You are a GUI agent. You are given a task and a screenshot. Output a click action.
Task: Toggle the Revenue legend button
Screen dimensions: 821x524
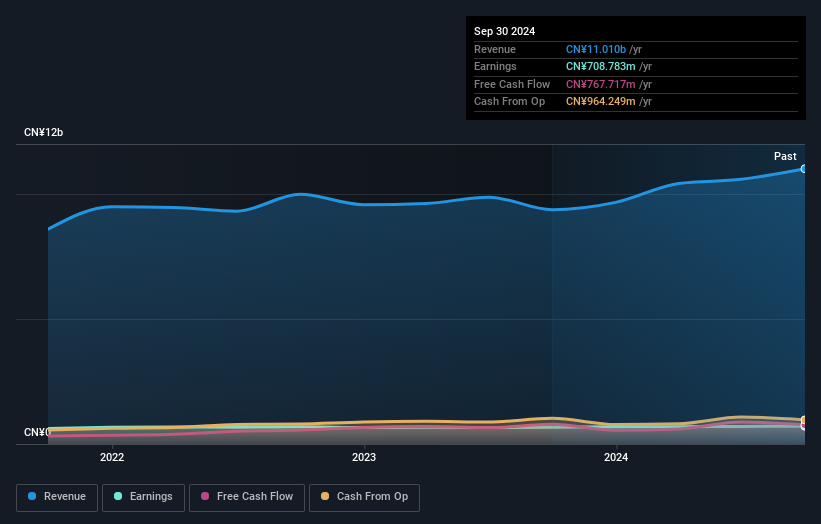coord(57,497)
